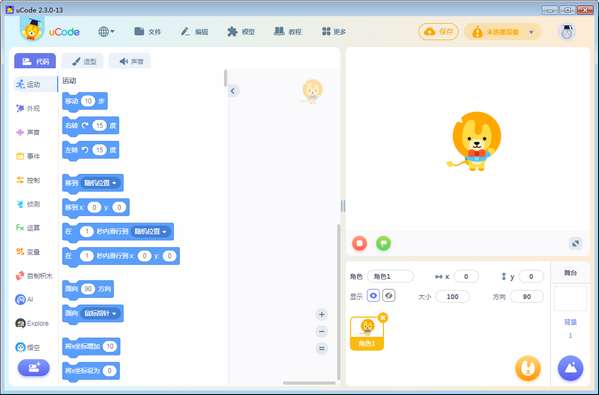Select the Variables block category
The image size is (599, 395).
tap(28, 252)
